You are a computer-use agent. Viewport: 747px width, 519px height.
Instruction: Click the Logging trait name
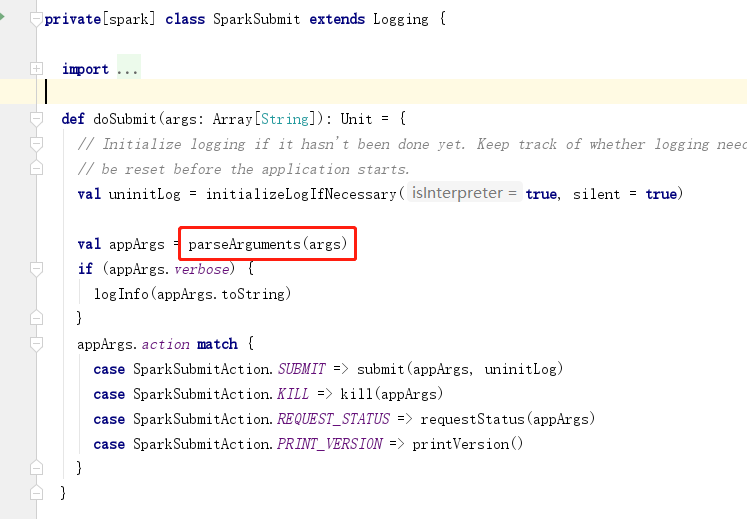pos(401,19)
